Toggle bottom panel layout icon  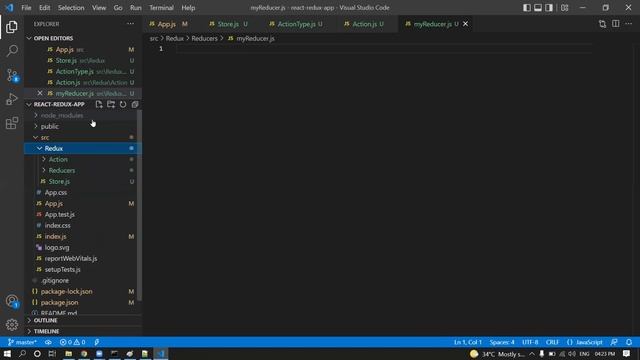(x=538, y=8)
